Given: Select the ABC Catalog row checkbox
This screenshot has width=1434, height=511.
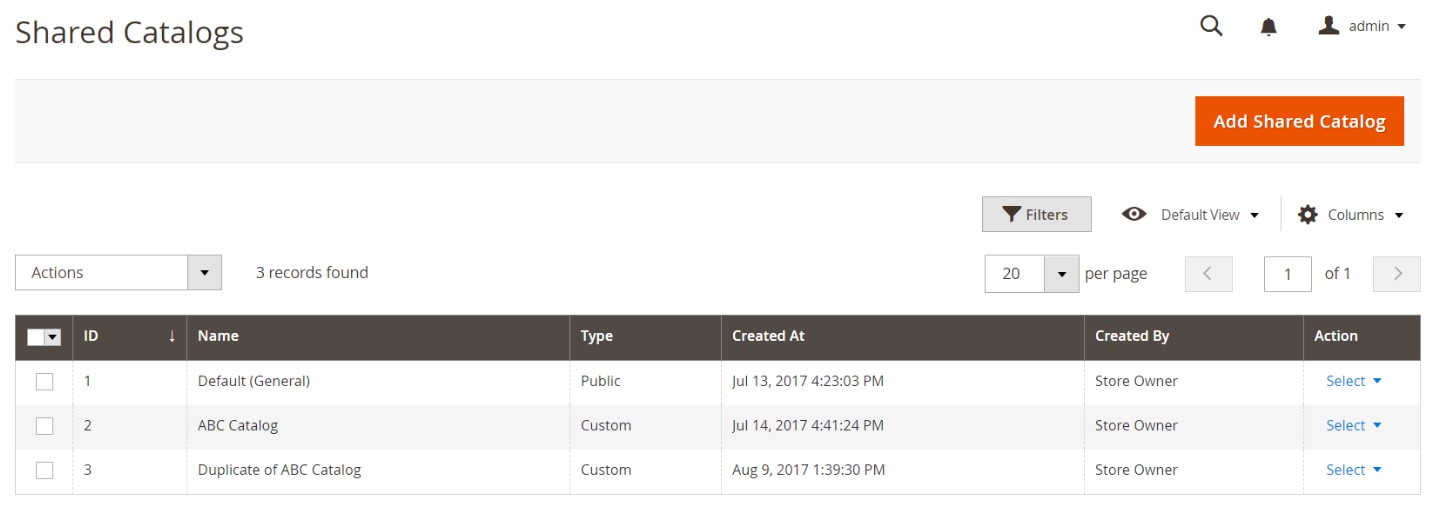Looking at the screenshot, I should tap(44, 426).
